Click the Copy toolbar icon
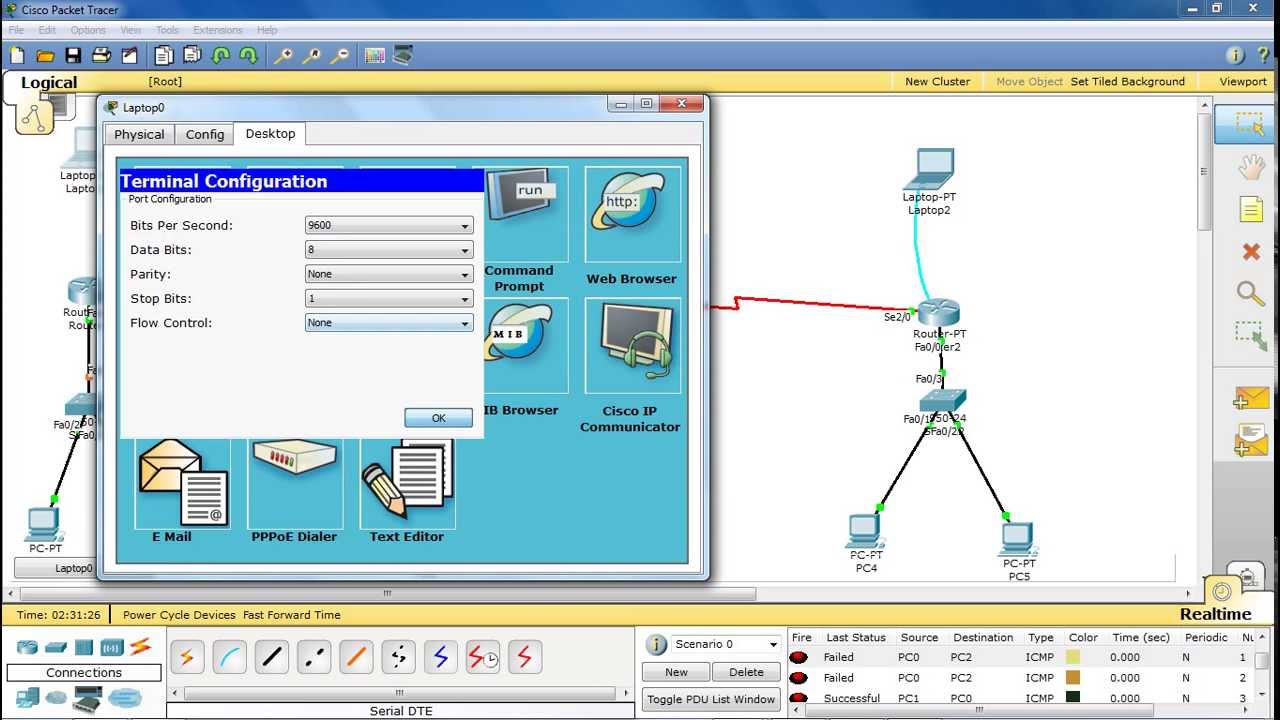1280x720 pixels. point(164,56)
